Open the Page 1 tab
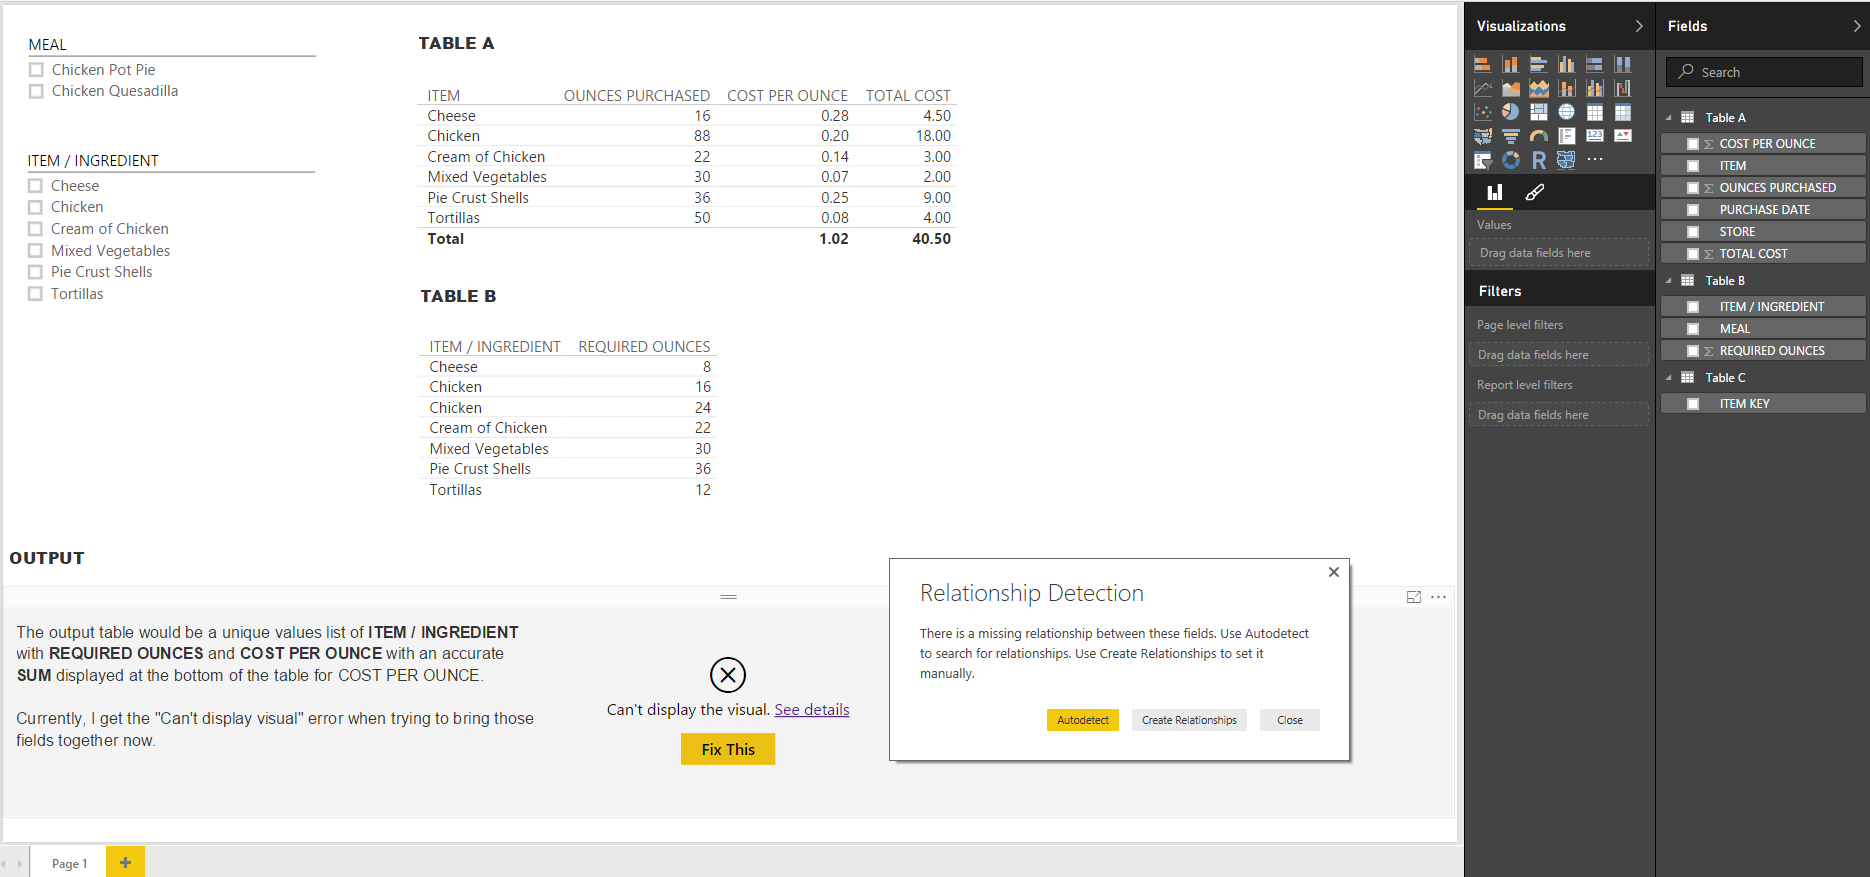The image size is (1870, 877). tap(69, 863)
